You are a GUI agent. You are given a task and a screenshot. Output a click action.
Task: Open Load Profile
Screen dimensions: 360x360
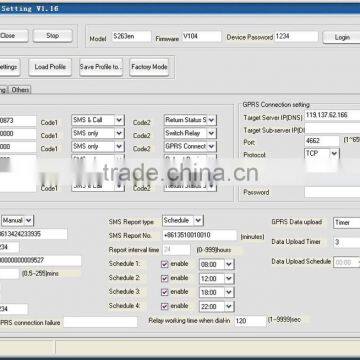(x=50, y=67)
